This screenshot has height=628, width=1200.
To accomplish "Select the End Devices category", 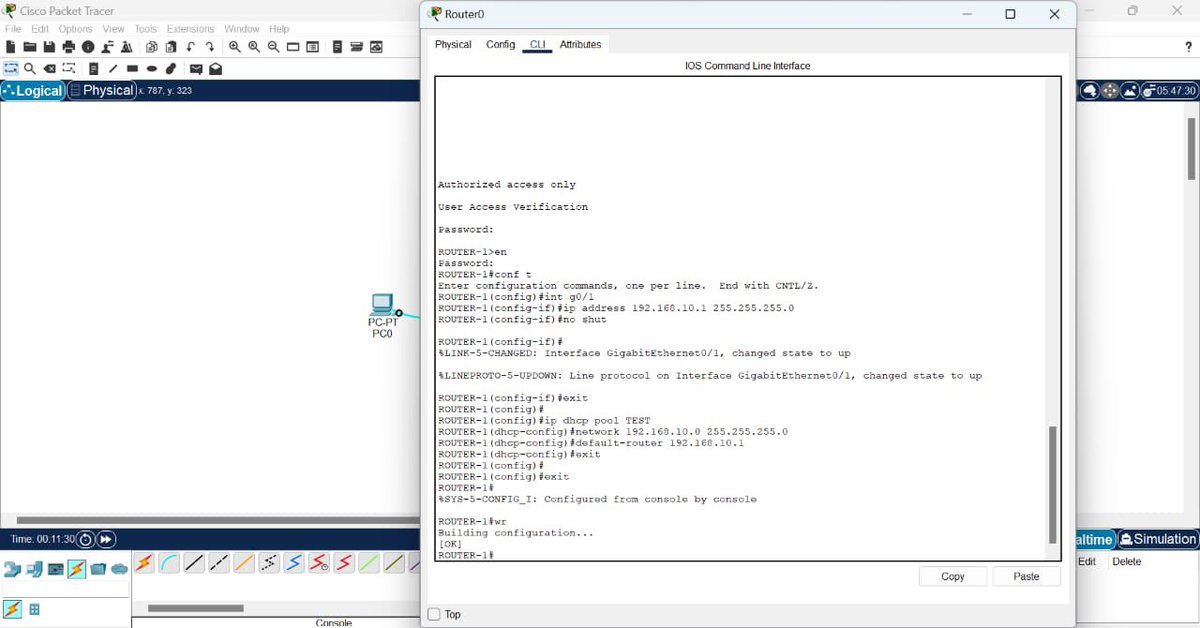I will [34, 569].
